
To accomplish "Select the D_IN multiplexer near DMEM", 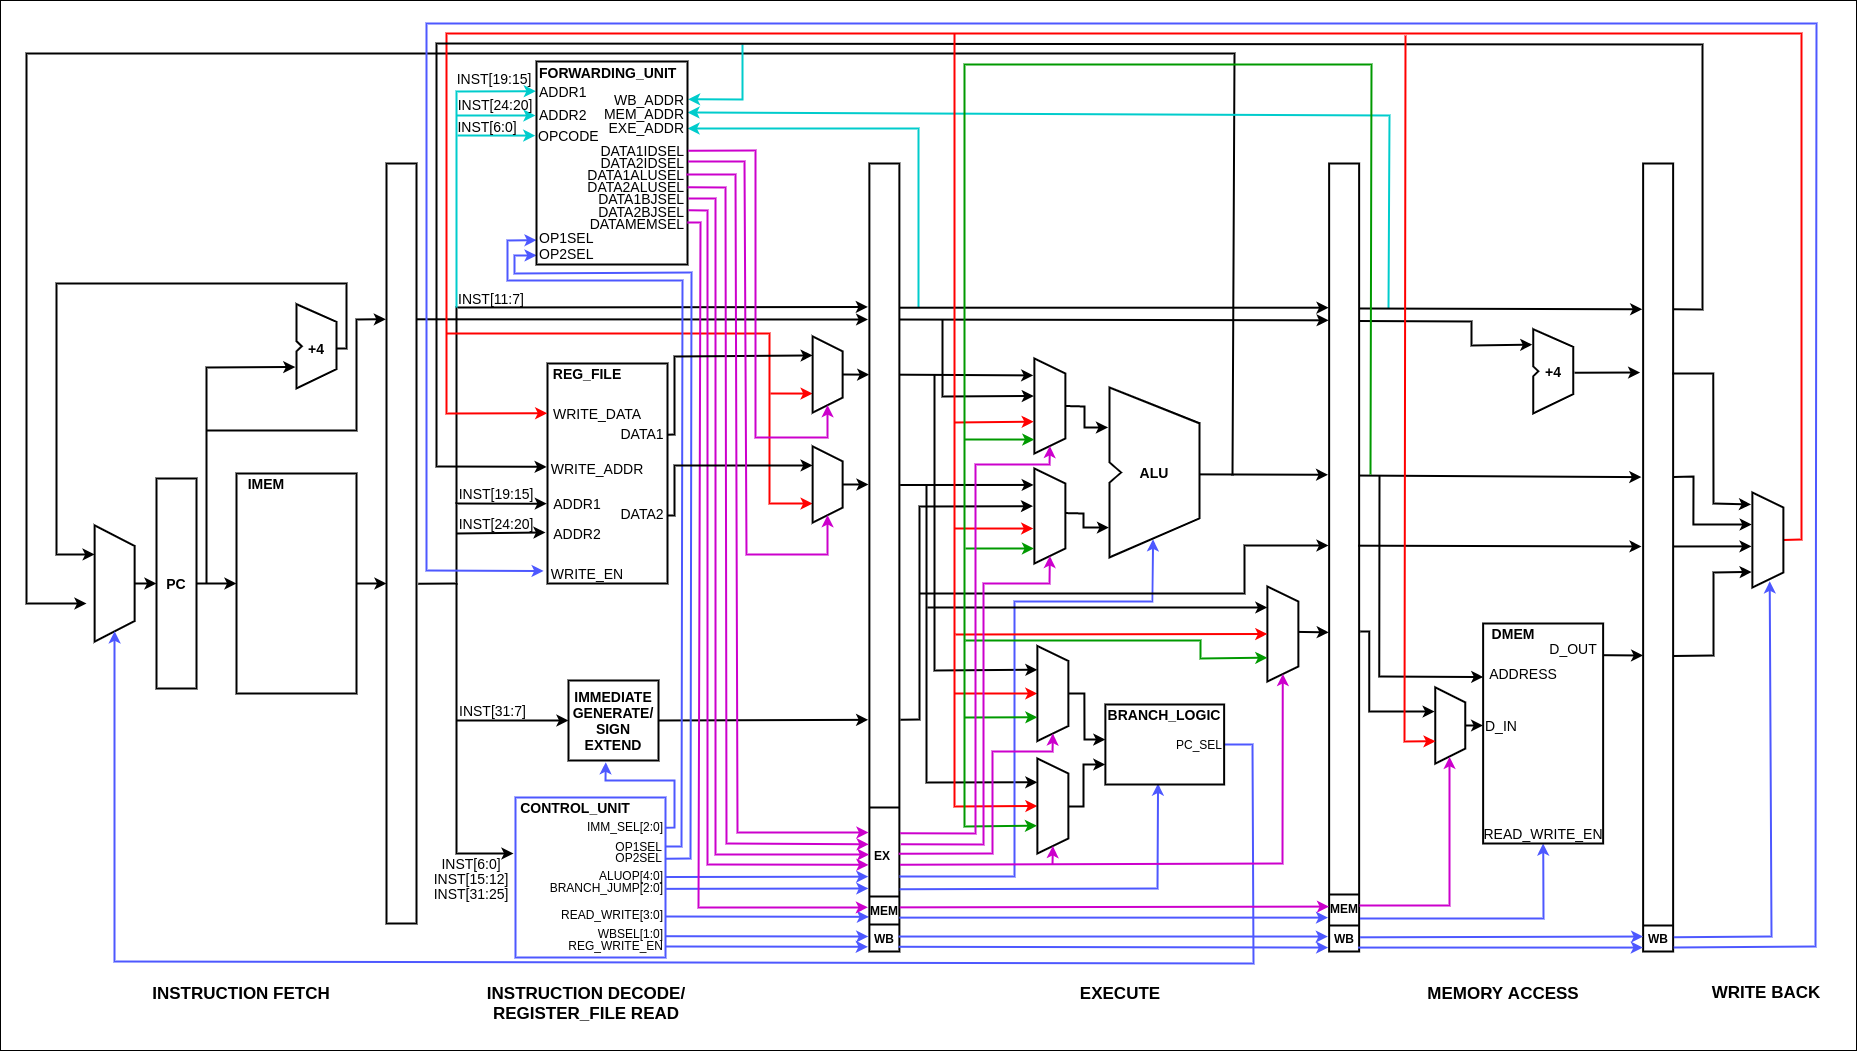I will click(x=1450, y=726).
